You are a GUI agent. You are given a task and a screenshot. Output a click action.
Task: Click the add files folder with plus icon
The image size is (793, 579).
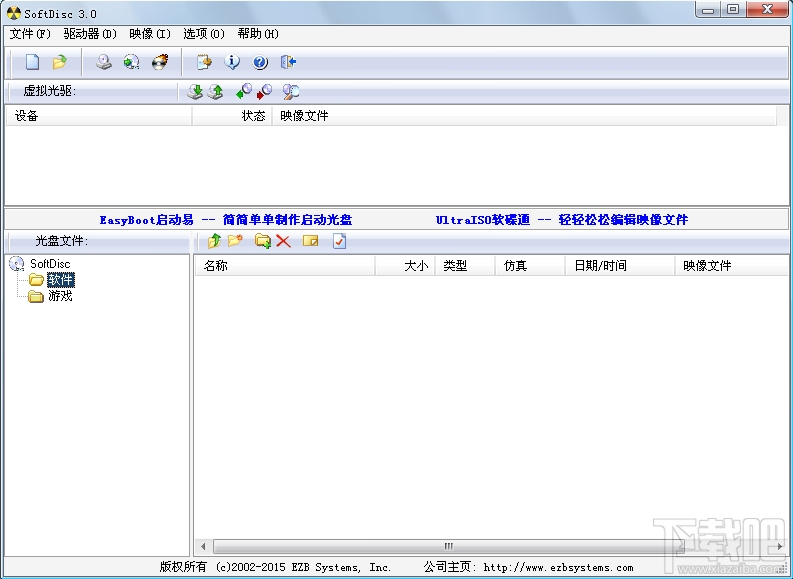pyautogui.click(x=263, y=241)
